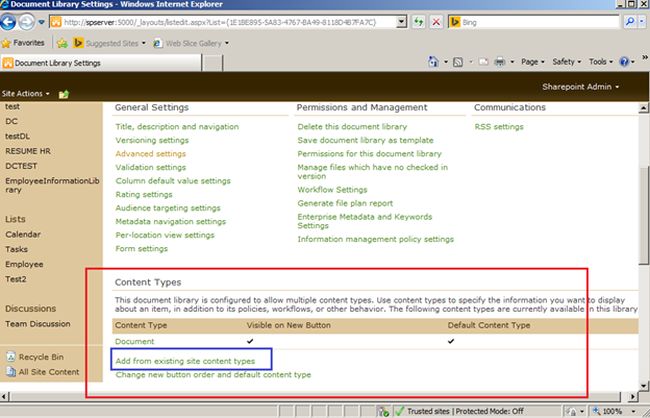Viewport: 650px width, 418px height.
Task: Open Team Discussion in left navigation
Action: [38, 324]
